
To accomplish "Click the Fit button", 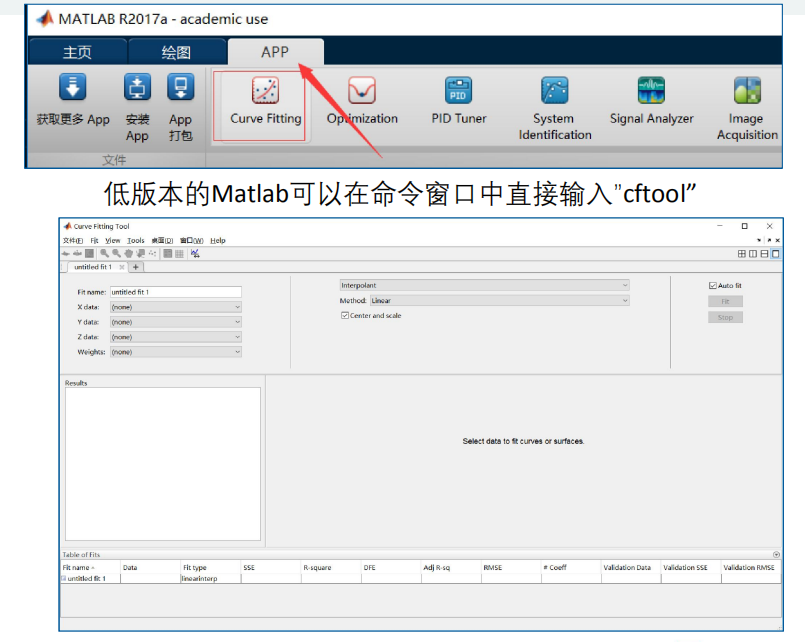I will [725, 301].
